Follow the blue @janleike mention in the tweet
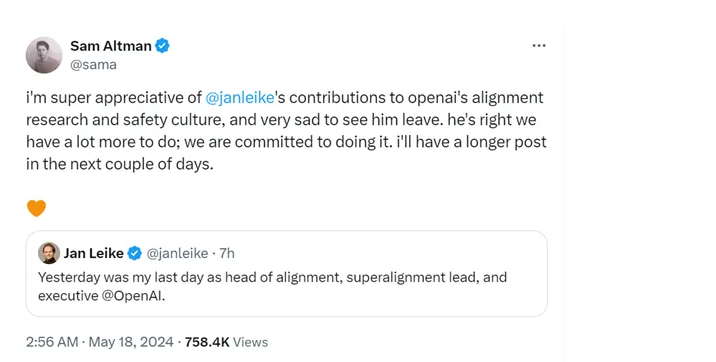 [x=240, y=98]
